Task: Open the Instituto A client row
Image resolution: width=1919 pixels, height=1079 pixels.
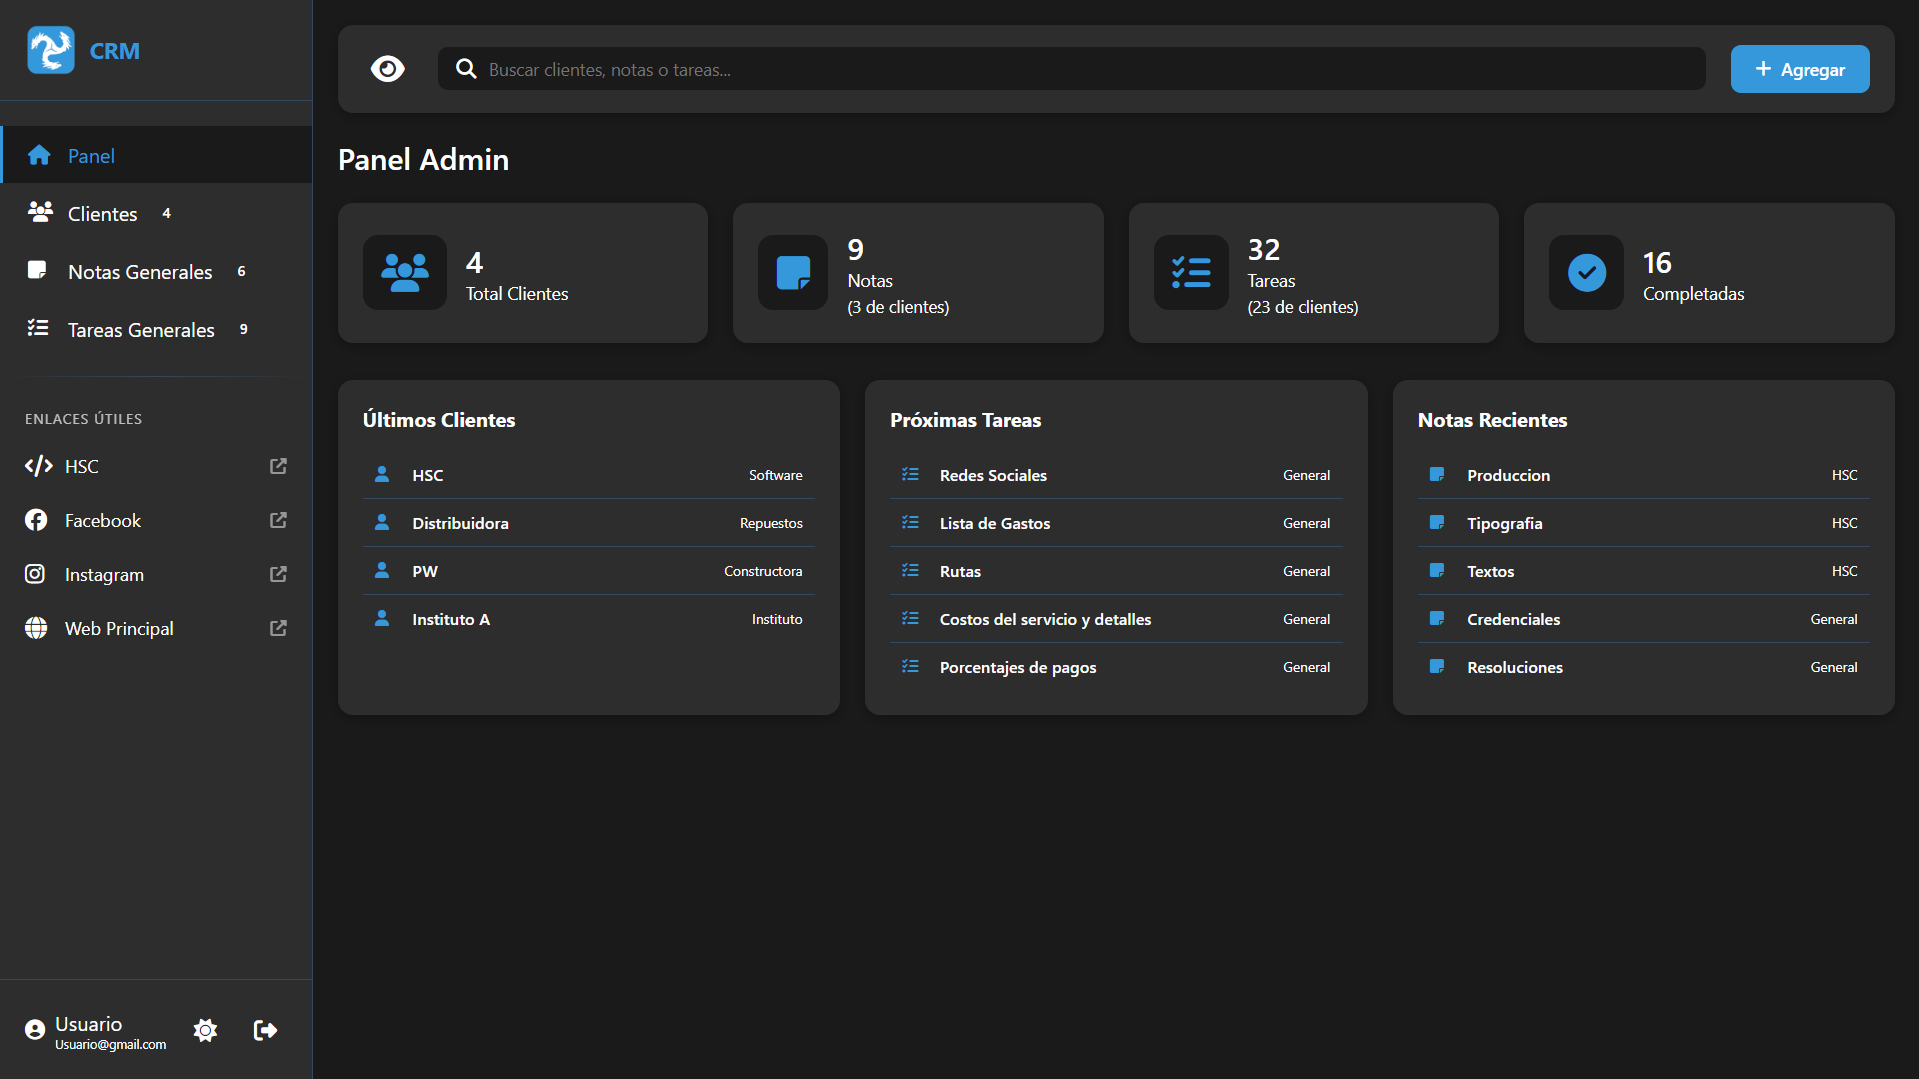Action: click(x=589, y=619)
